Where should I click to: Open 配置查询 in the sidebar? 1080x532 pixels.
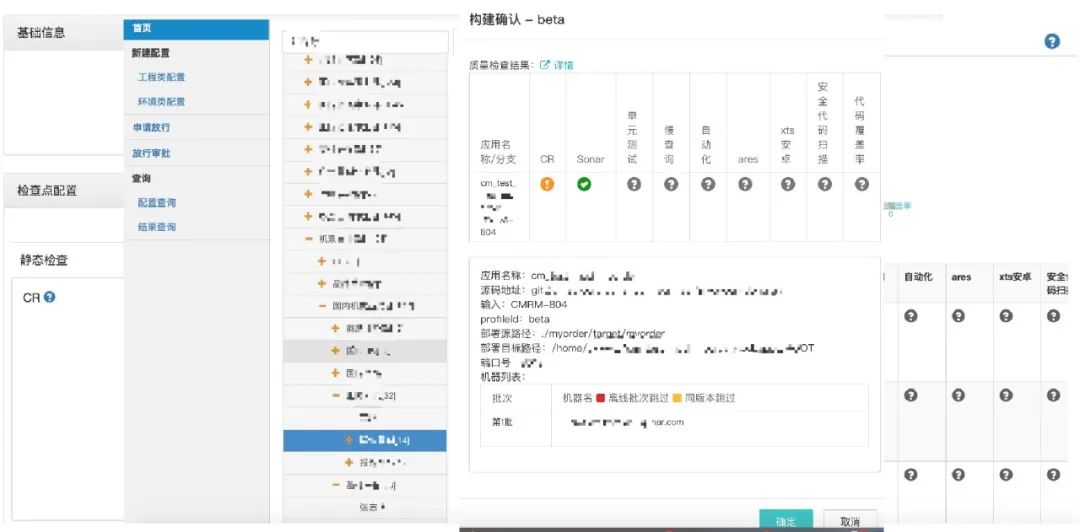(156, 203)
